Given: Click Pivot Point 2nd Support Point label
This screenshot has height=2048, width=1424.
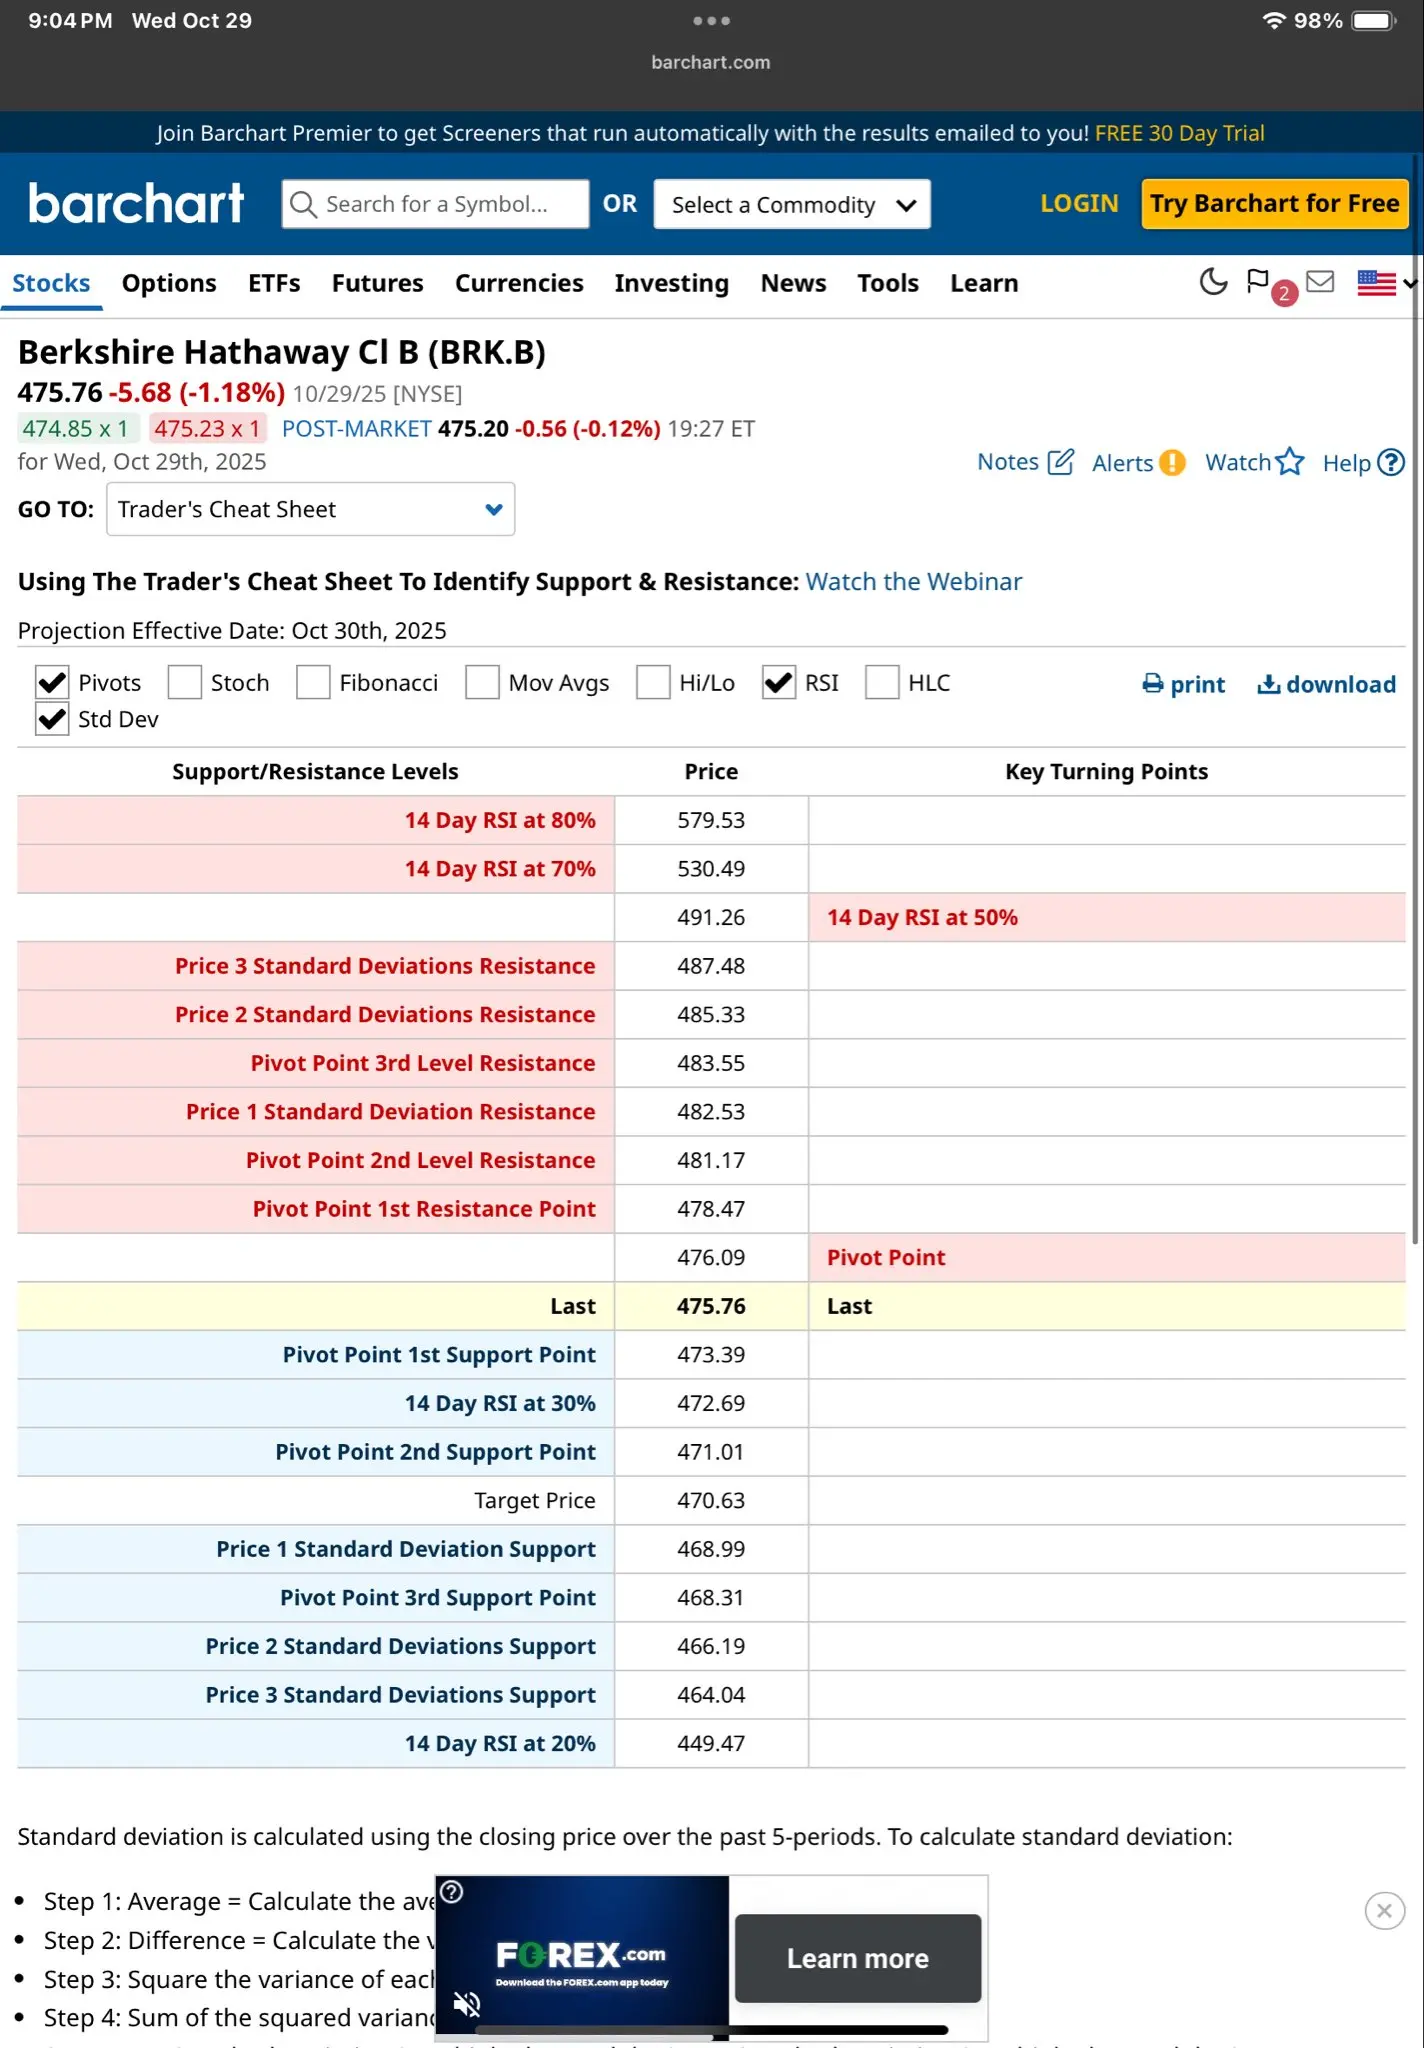Looking at the screenshot, I should [436, 1451].
